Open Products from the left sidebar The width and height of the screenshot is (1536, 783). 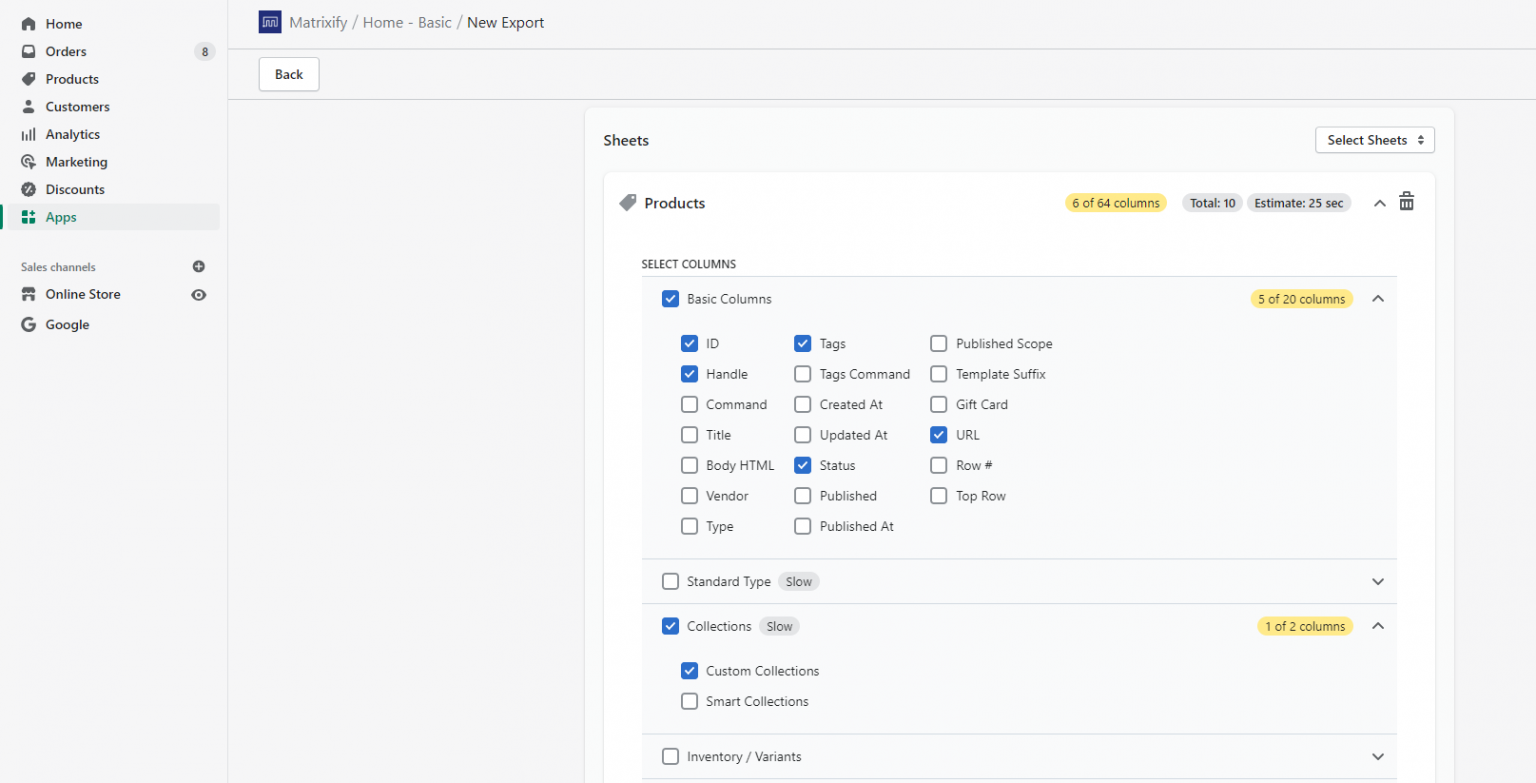[70, 79]
